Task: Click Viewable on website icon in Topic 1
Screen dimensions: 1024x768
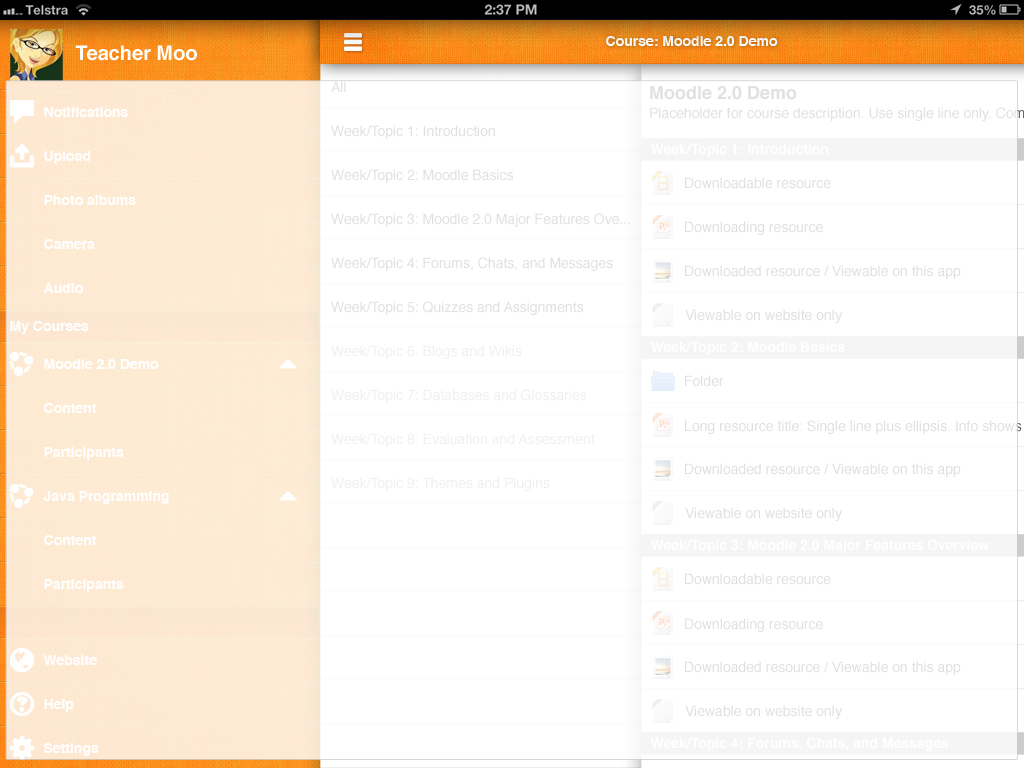Action: [662, 315]
